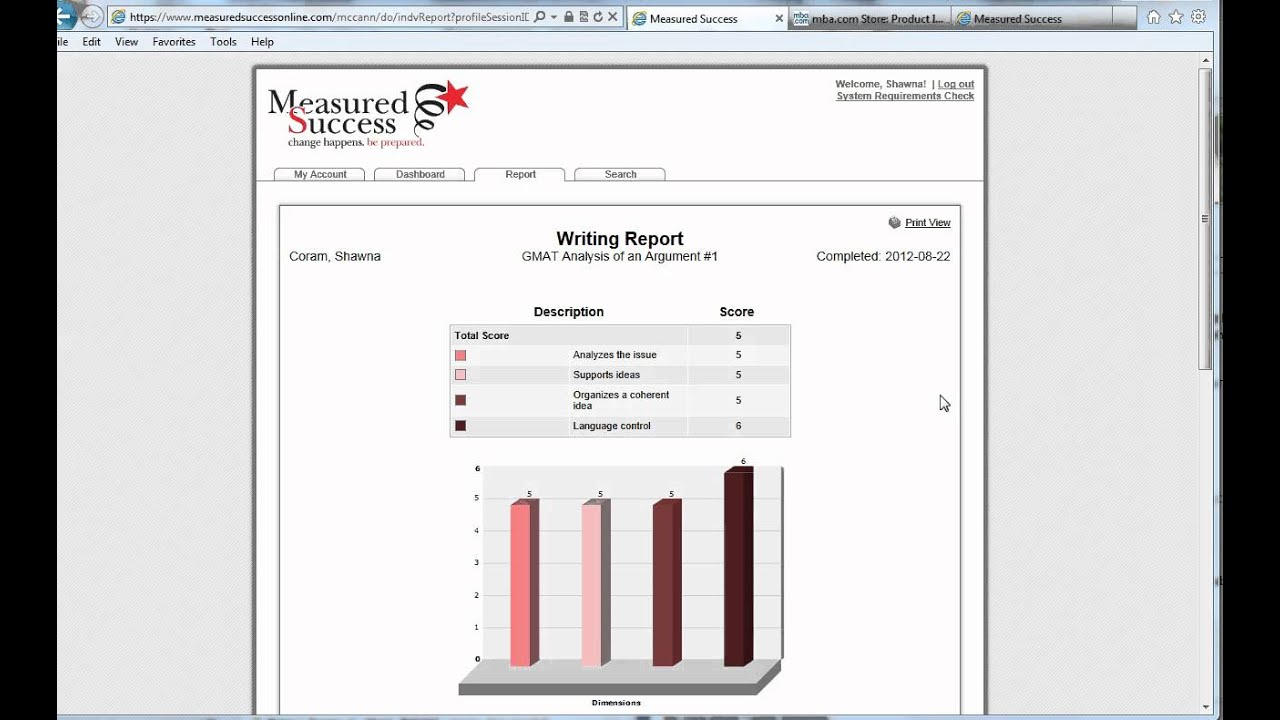Go to the Search tab
Viewport: 1280px width, 720px height.
pos(620,174)
